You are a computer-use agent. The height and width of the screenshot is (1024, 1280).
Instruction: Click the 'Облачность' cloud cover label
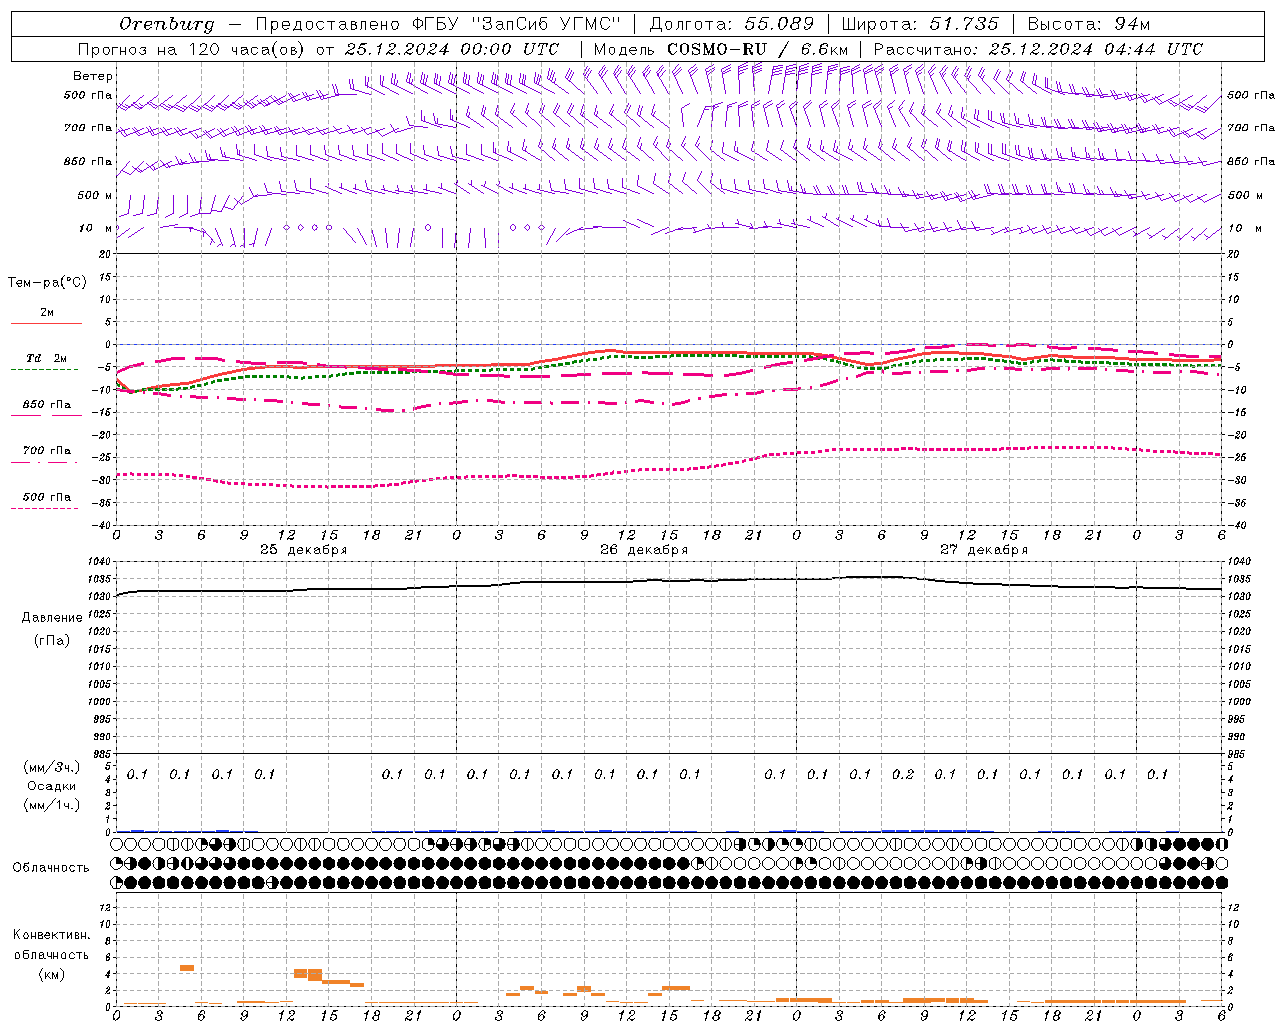pos(51,868)
